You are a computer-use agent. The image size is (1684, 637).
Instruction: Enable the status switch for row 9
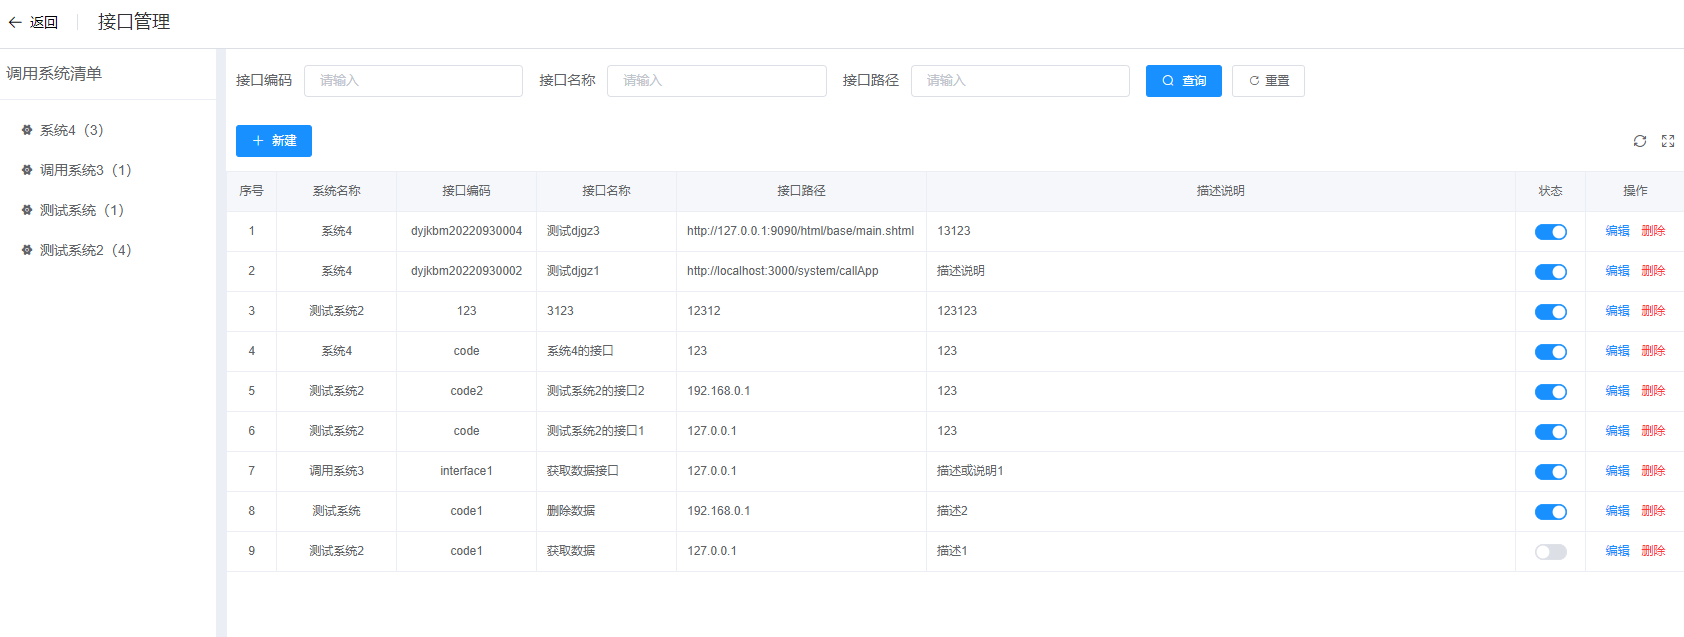1550,552
